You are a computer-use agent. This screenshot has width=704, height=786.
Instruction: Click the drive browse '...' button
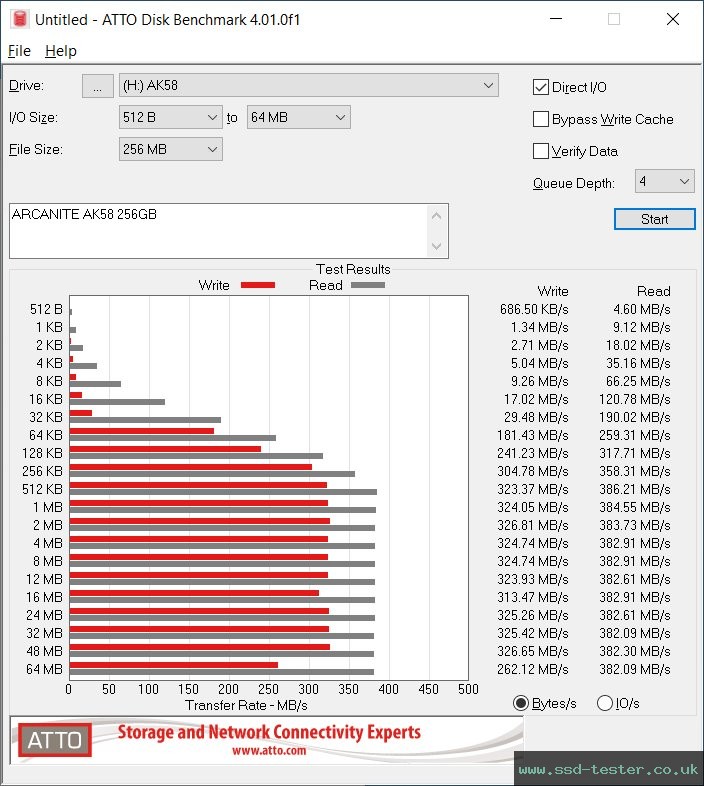98,86
